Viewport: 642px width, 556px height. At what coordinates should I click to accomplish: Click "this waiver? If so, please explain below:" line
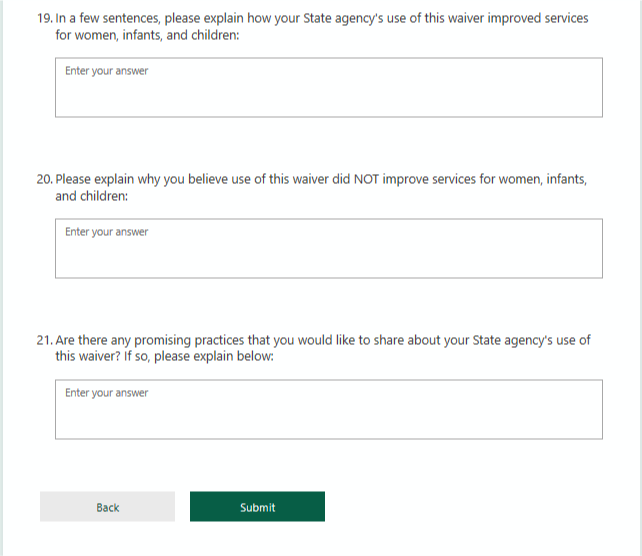pyautogui.click(x=164, y=356)
